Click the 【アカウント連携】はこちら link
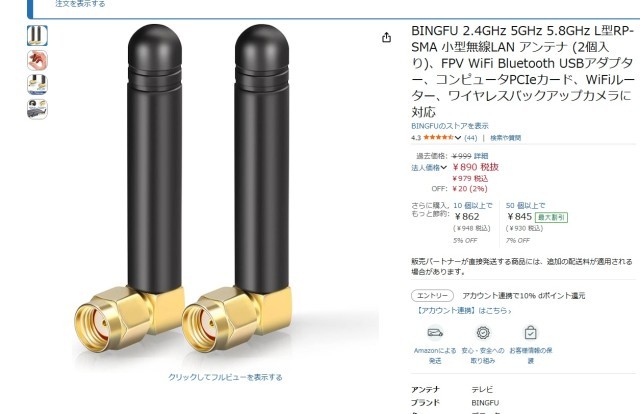The image size is (640, 414). point(463,311)
